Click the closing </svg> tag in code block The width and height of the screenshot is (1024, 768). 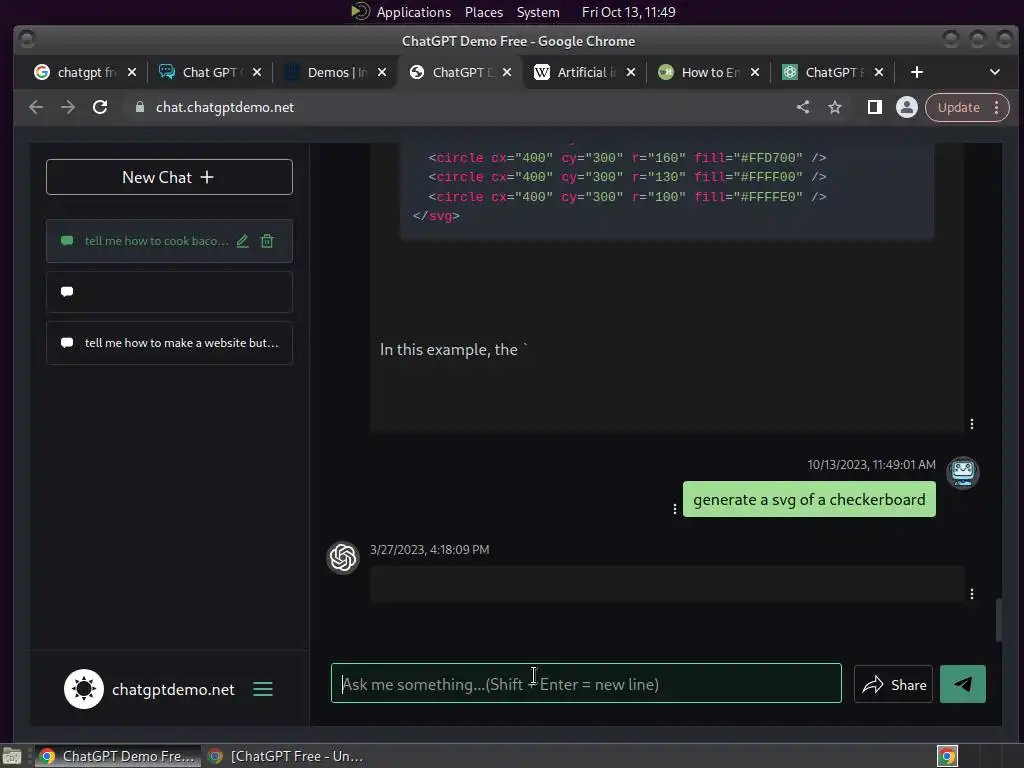click(x=436, y=216)
